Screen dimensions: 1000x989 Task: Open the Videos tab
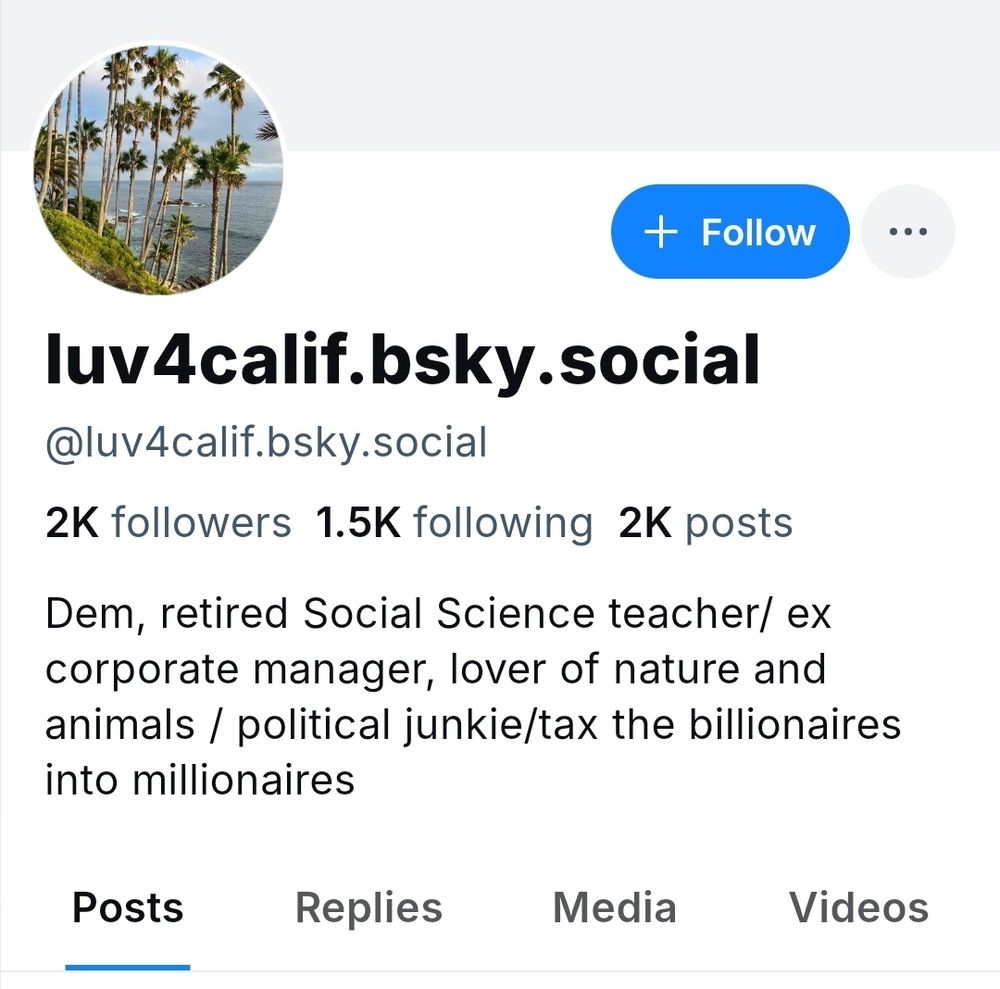click(858, 907)
